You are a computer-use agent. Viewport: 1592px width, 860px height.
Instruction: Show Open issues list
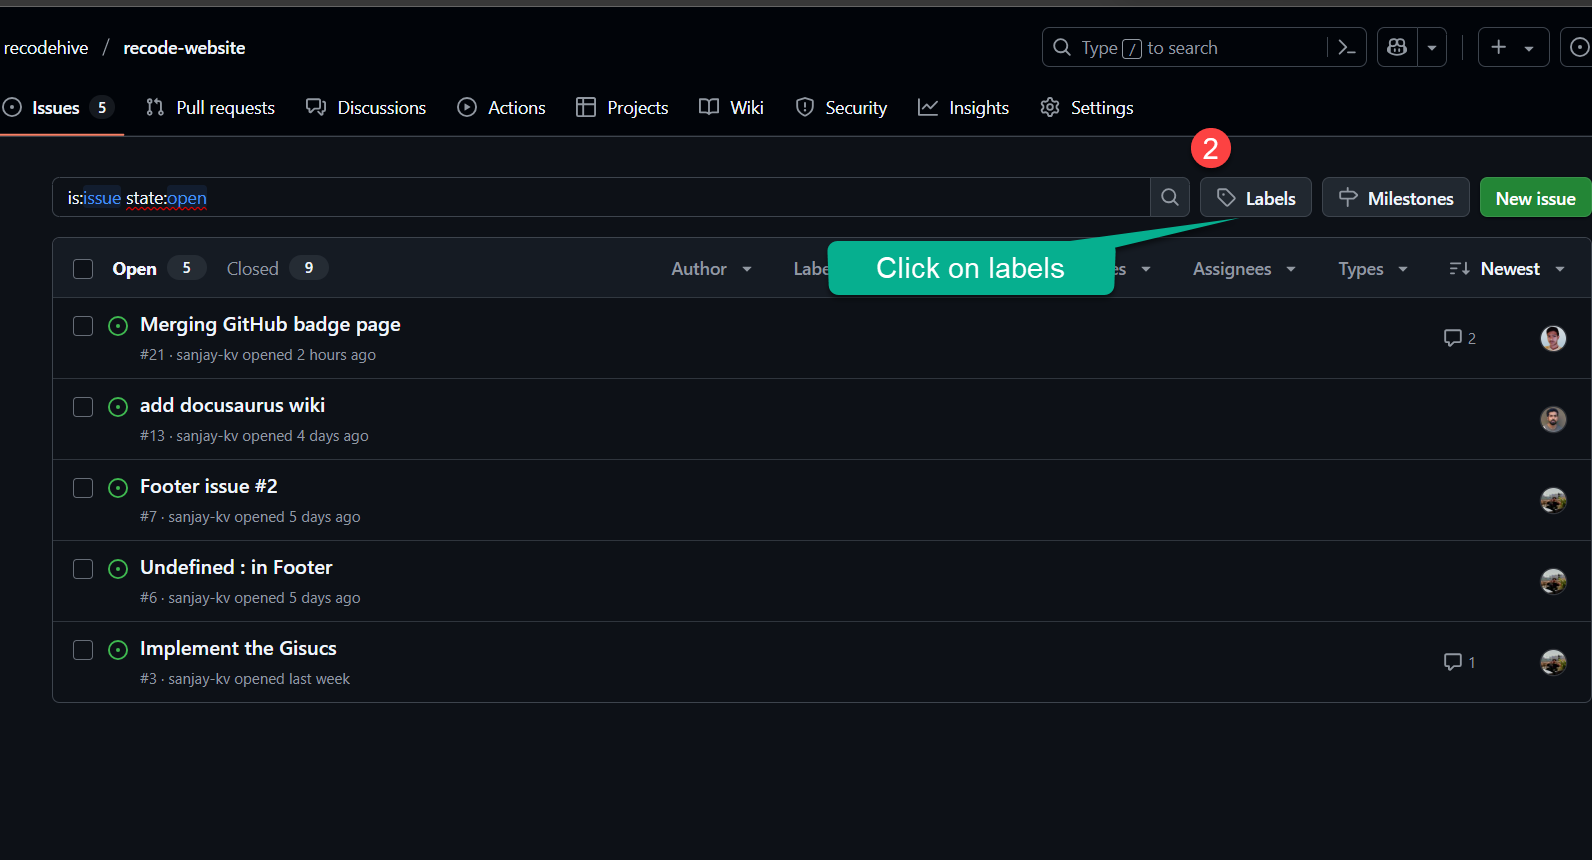point(158,268)
